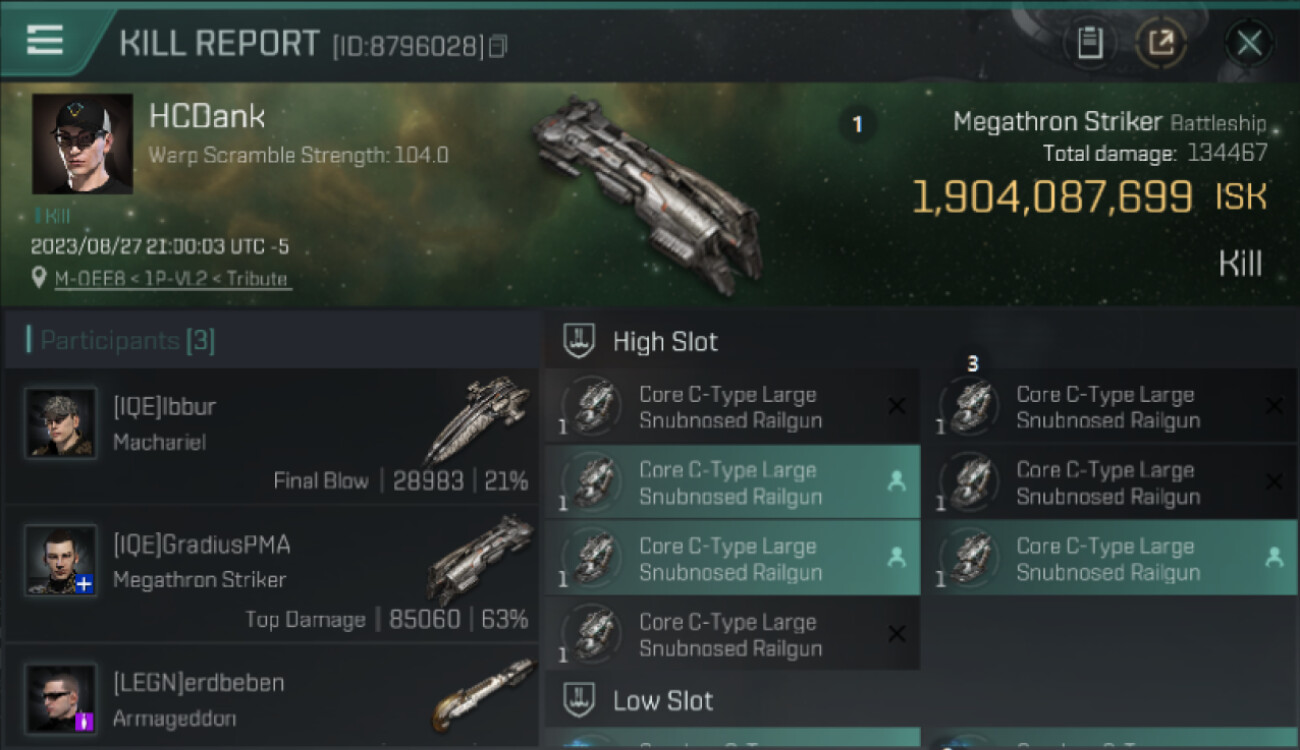
Task: Open the clipboard notes icon
Action: coord(1090,43)
